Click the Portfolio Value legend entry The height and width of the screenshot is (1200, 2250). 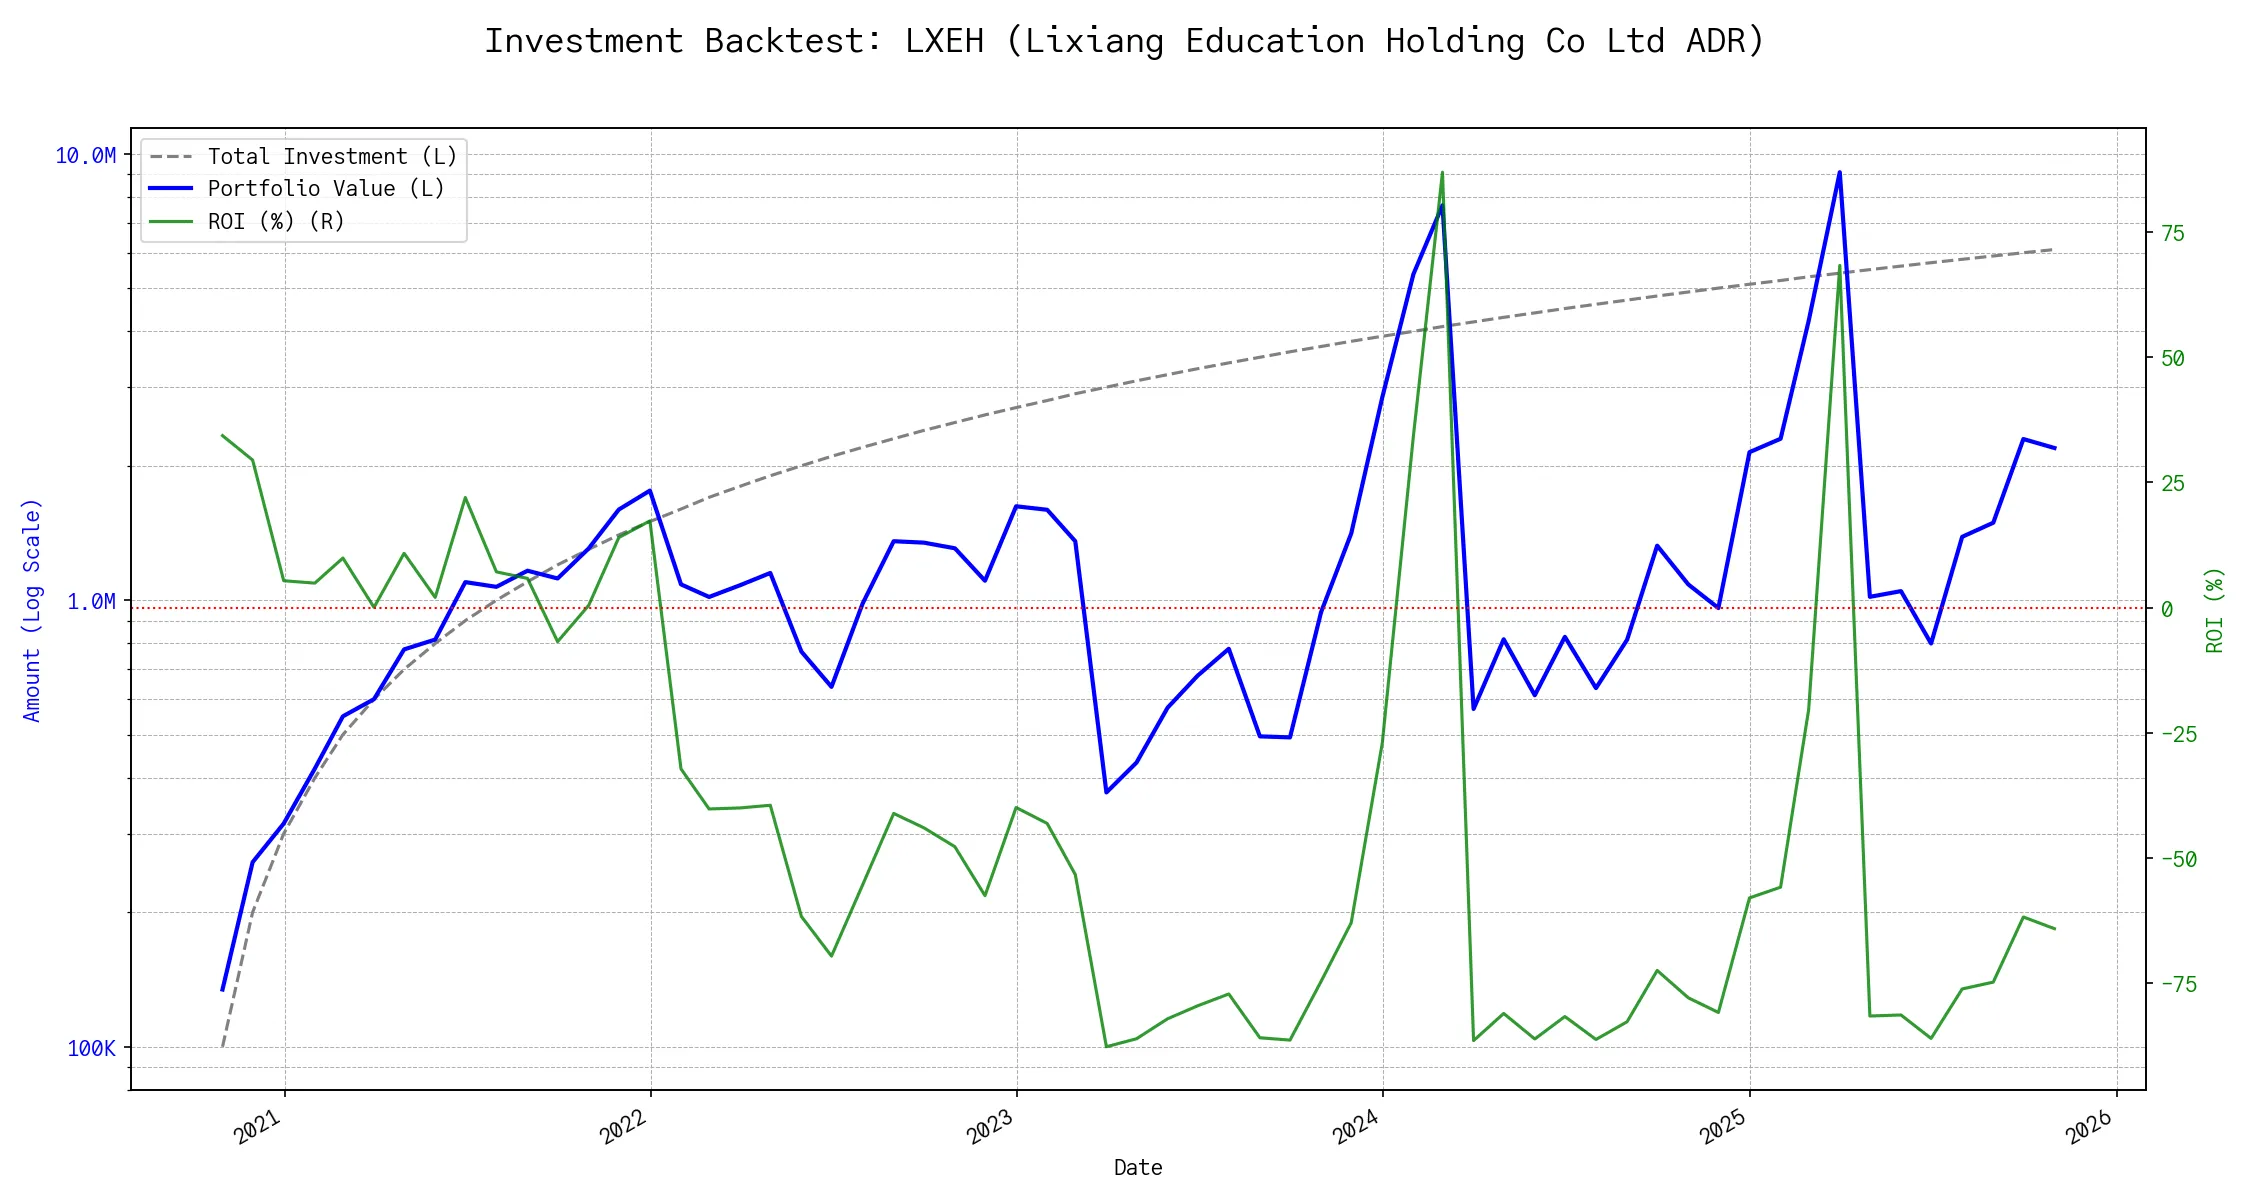(x=326, y=189)
